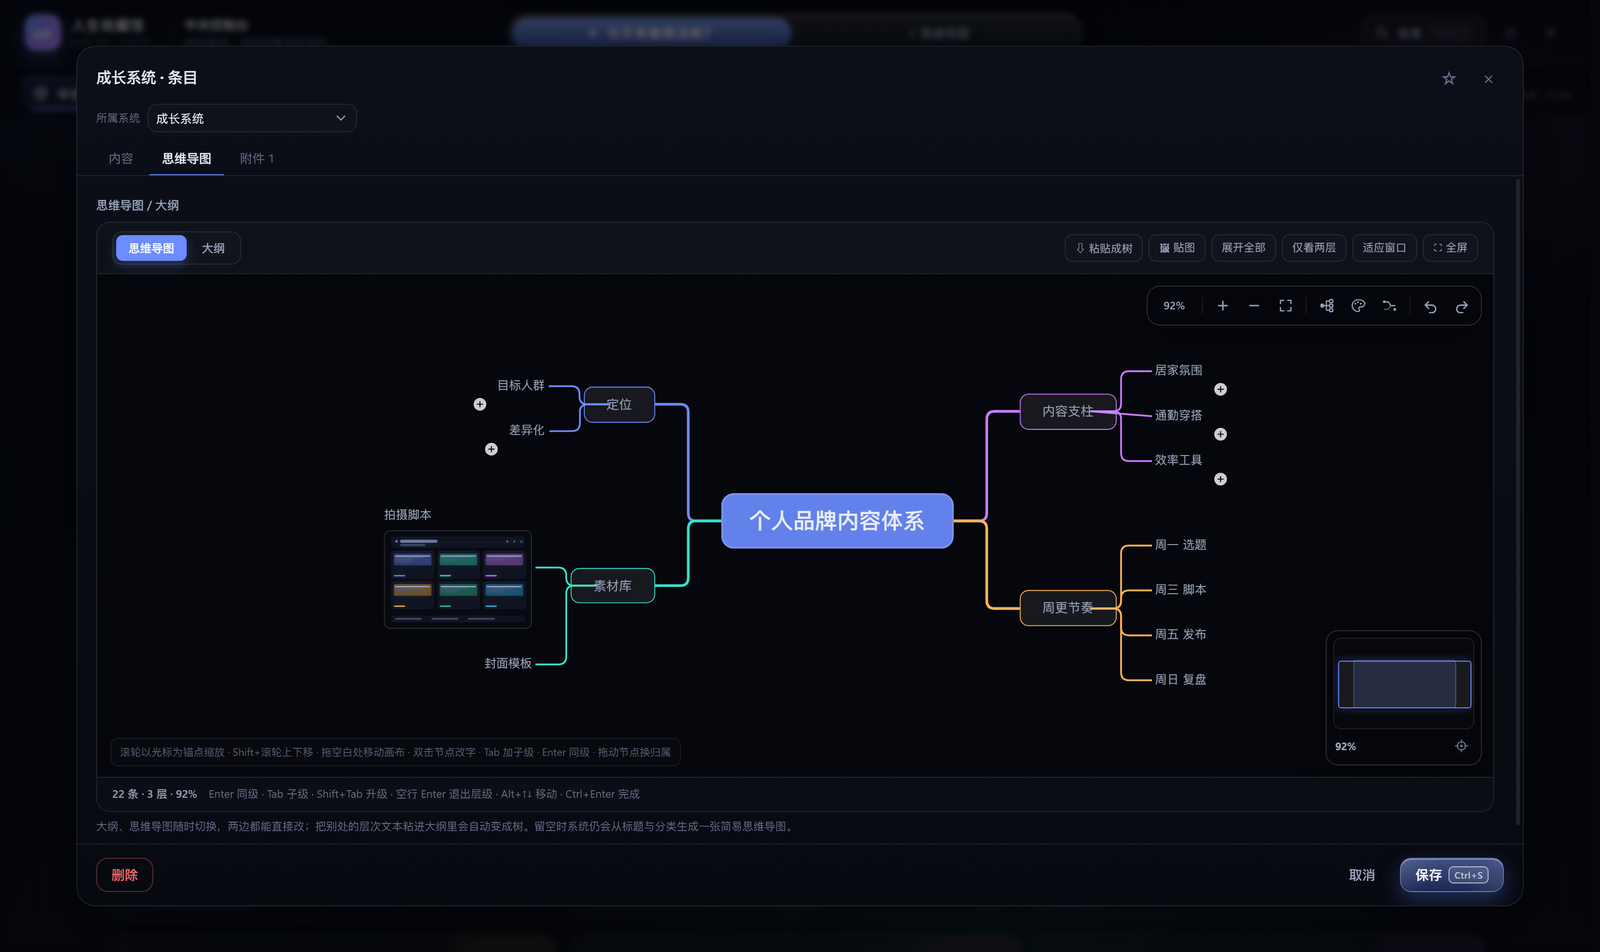
Task: Redo the mind map change
Action: click(x=1462, y=306)
